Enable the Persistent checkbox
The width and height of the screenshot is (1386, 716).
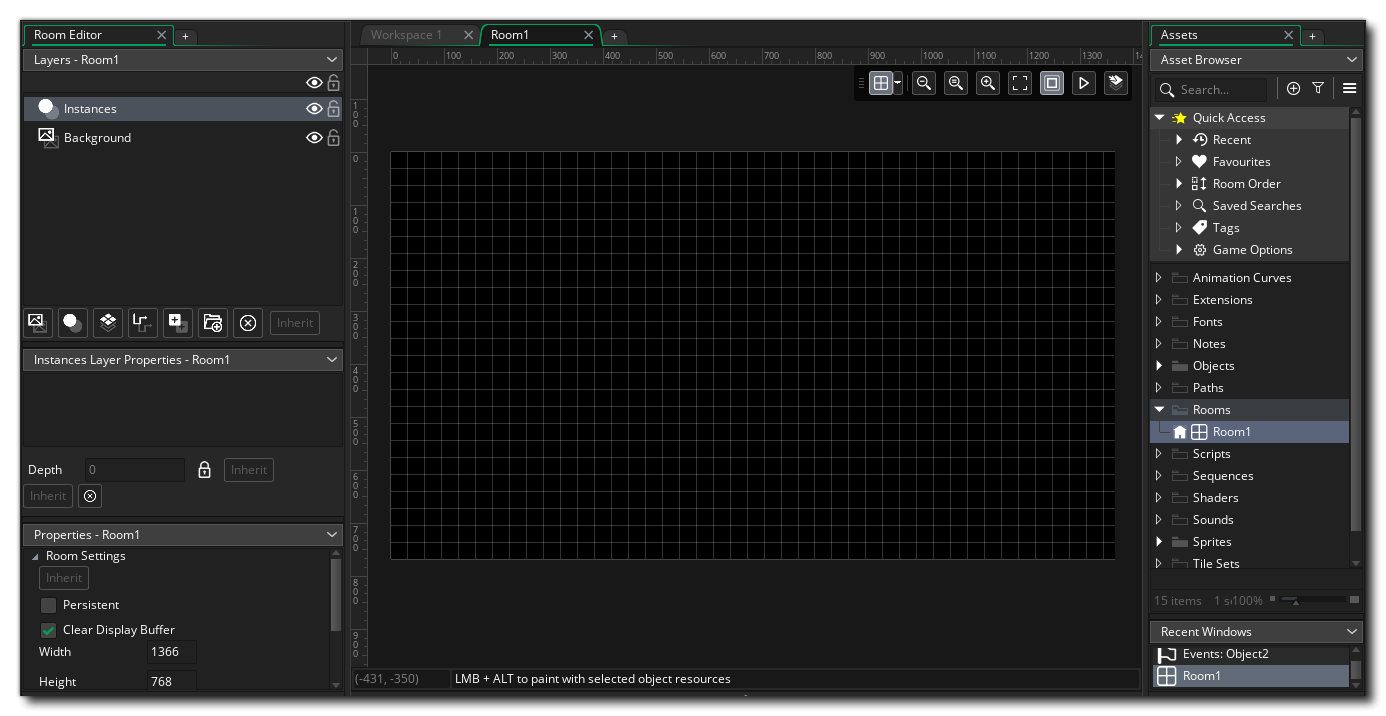click(48, 605)
